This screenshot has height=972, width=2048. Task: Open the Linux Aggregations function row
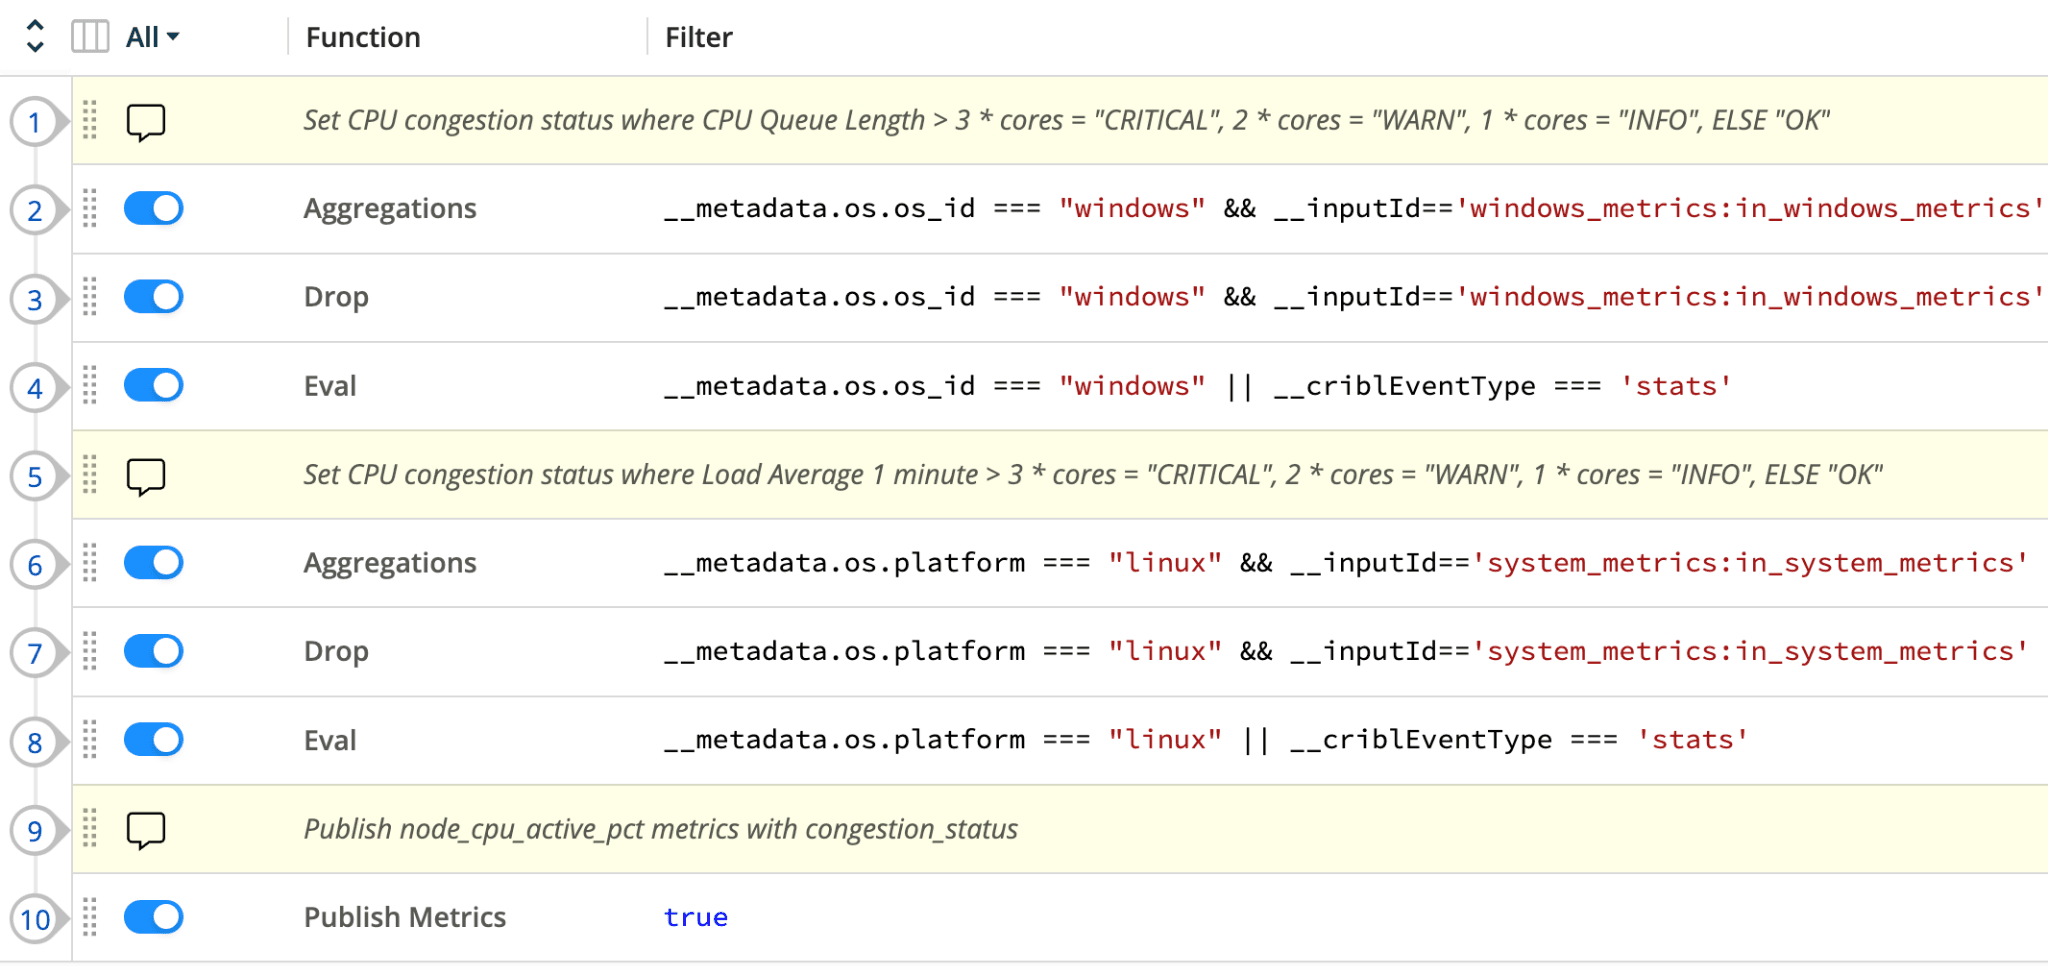tap(390, 563)
